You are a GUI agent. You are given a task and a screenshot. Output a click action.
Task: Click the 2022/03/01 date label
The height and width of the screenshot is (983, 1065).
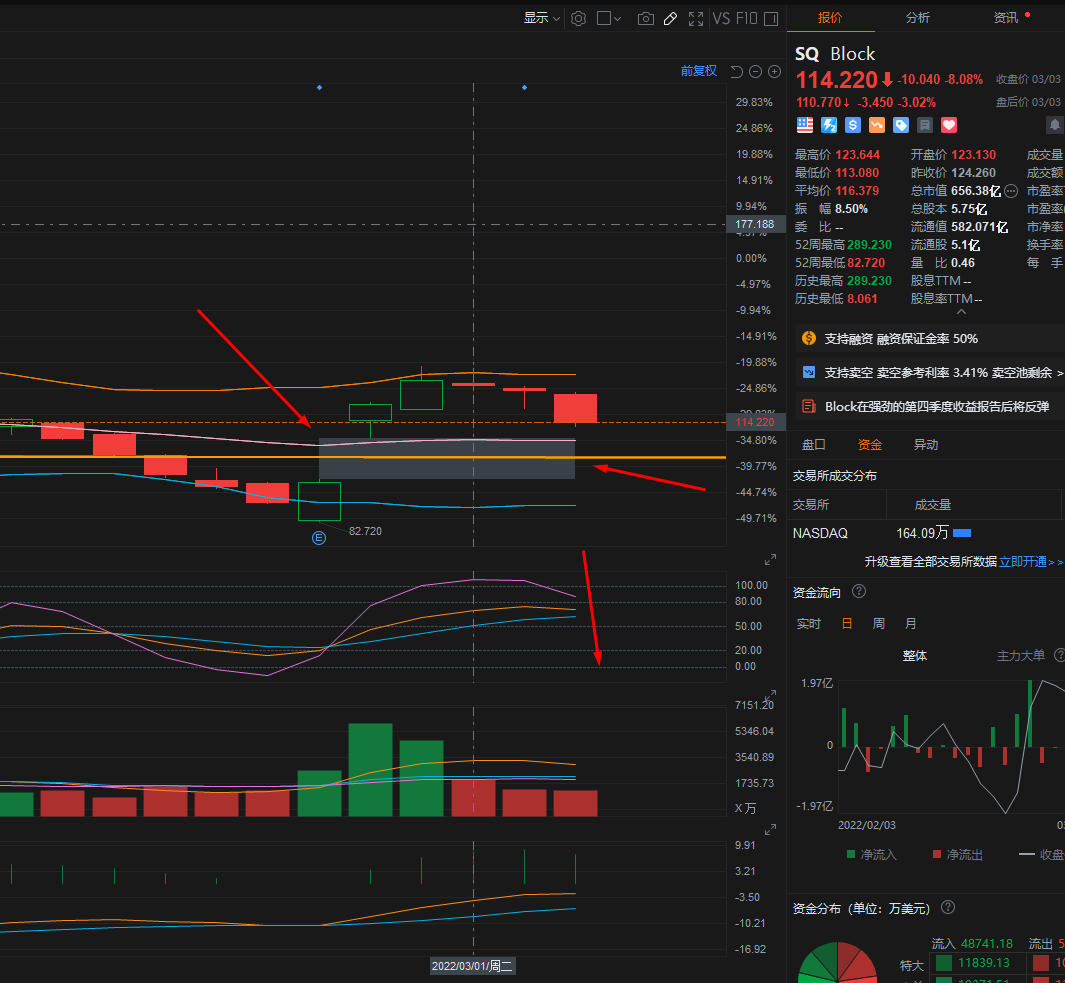click(x=473, y=965)
